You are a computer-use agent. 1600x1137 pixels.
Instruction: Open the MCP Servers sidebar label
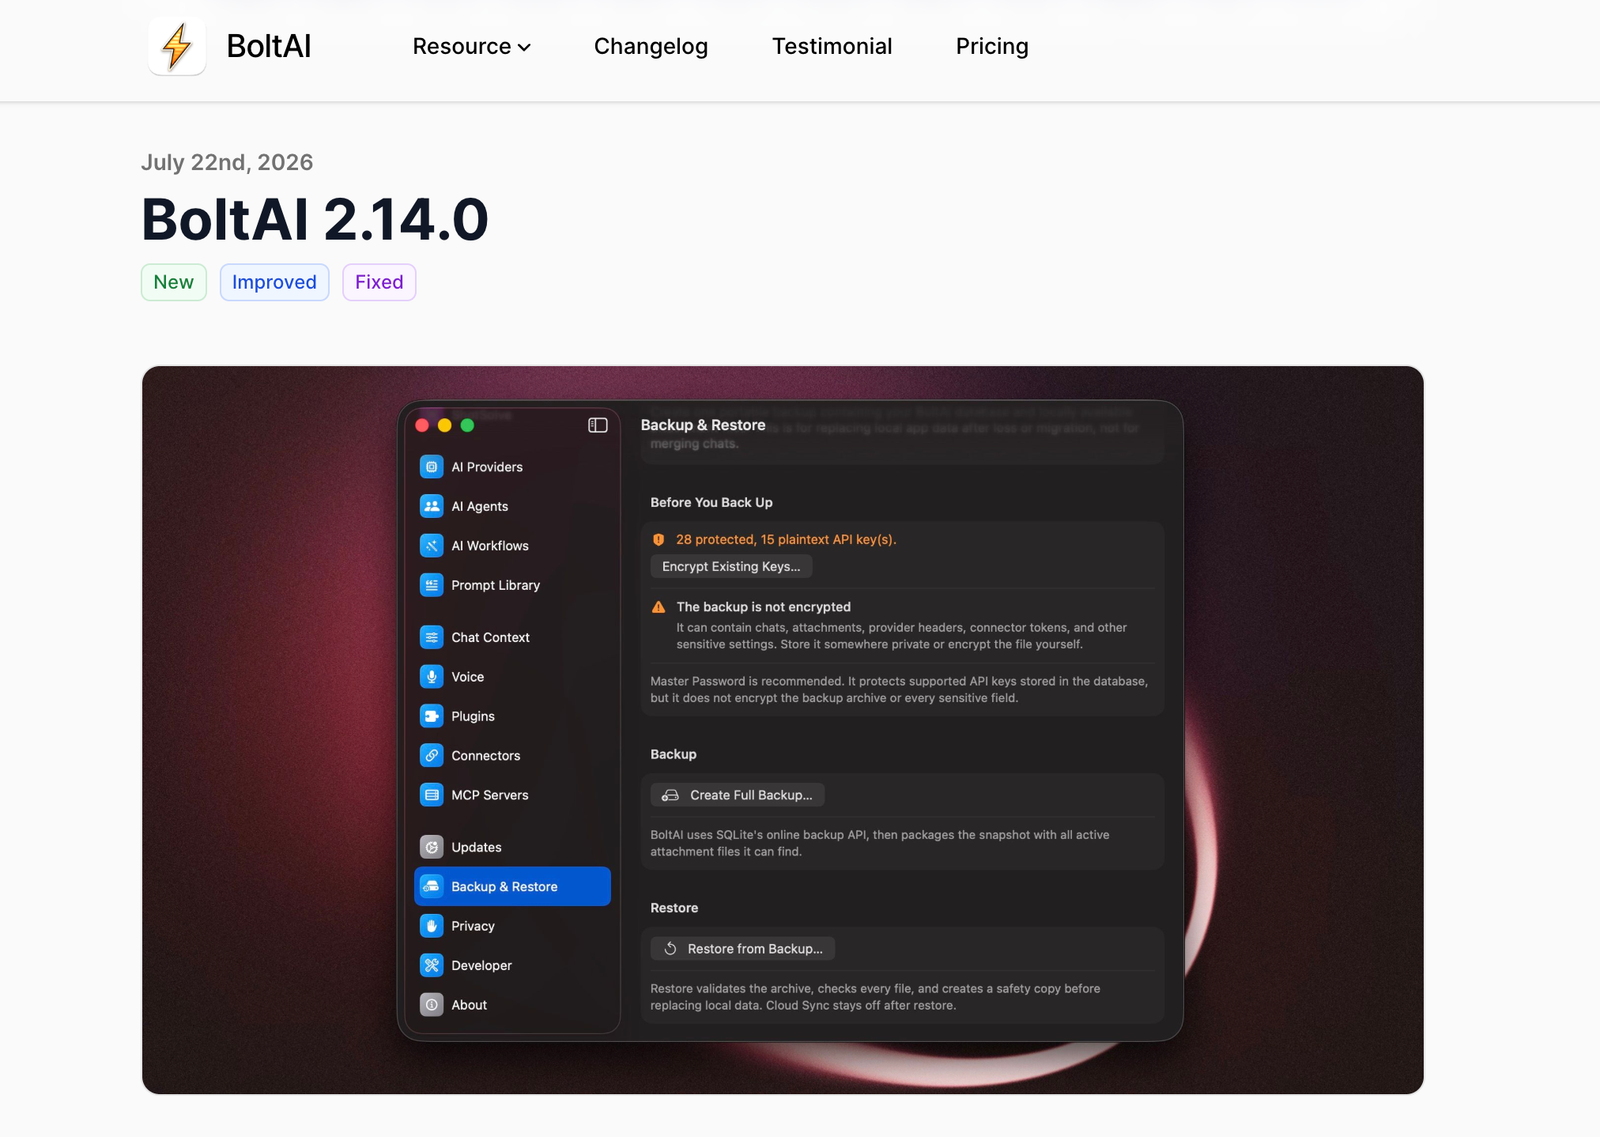tap(490, 795)
